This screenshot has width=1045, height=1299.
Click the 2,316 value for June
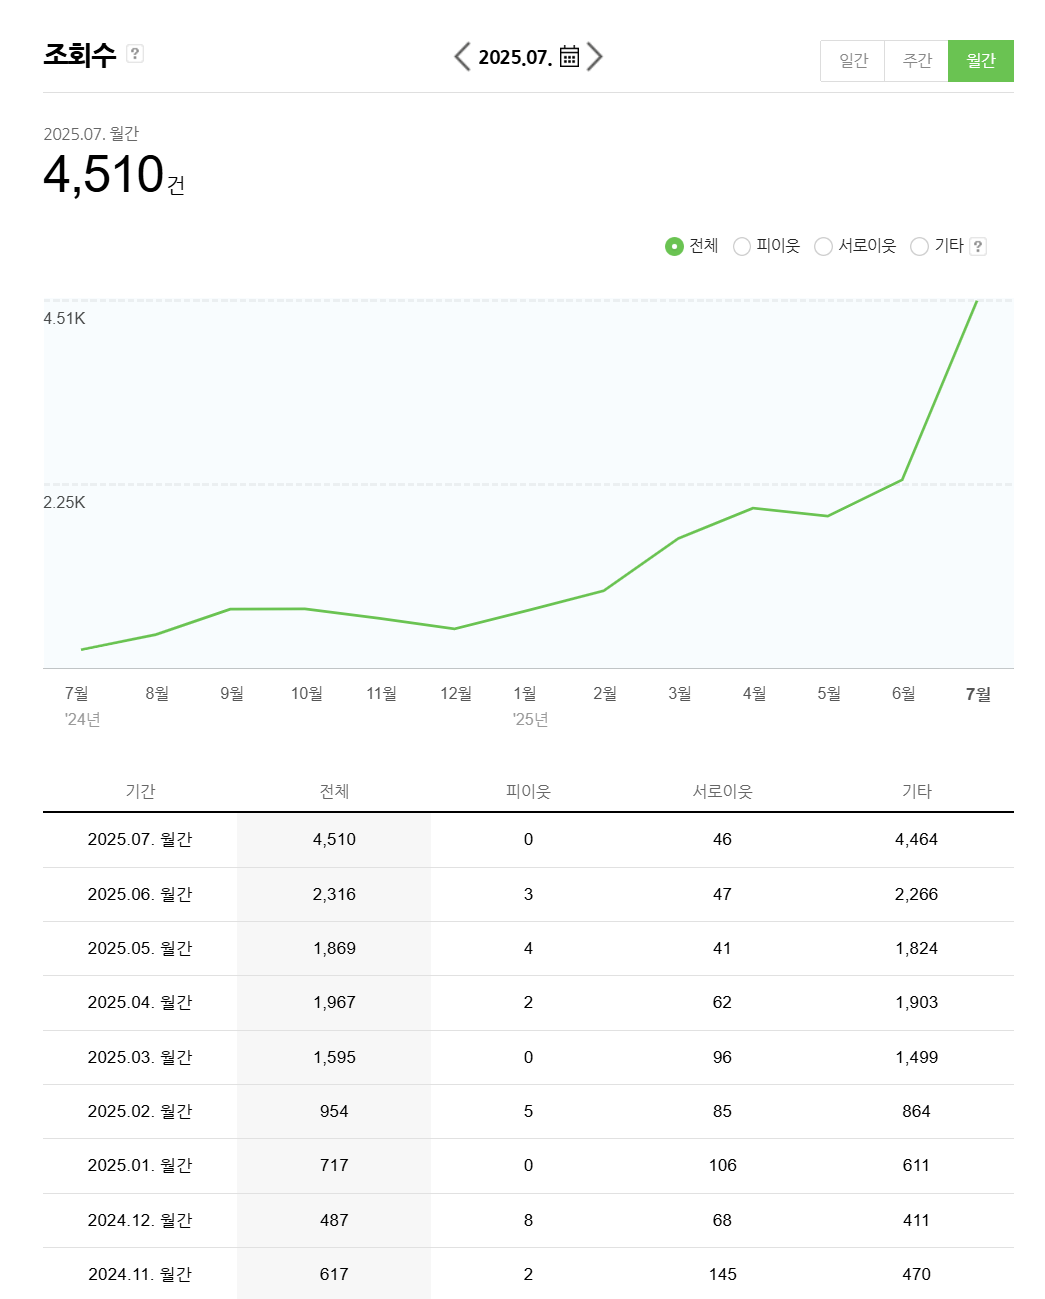335,894
